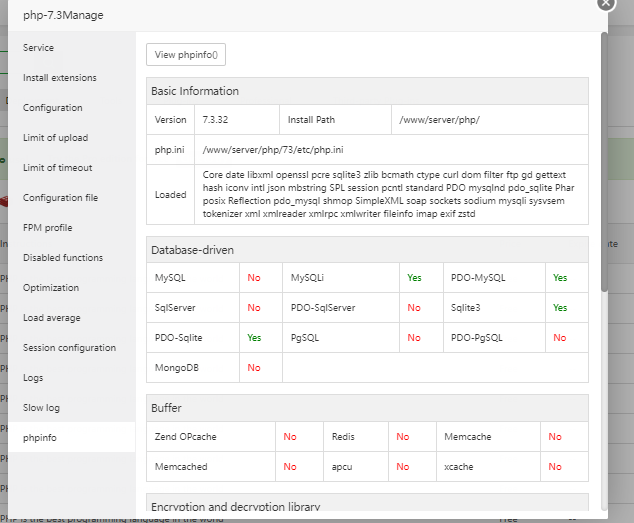View the Load average page
Screen dimensions: 634x523
[52, 318]
